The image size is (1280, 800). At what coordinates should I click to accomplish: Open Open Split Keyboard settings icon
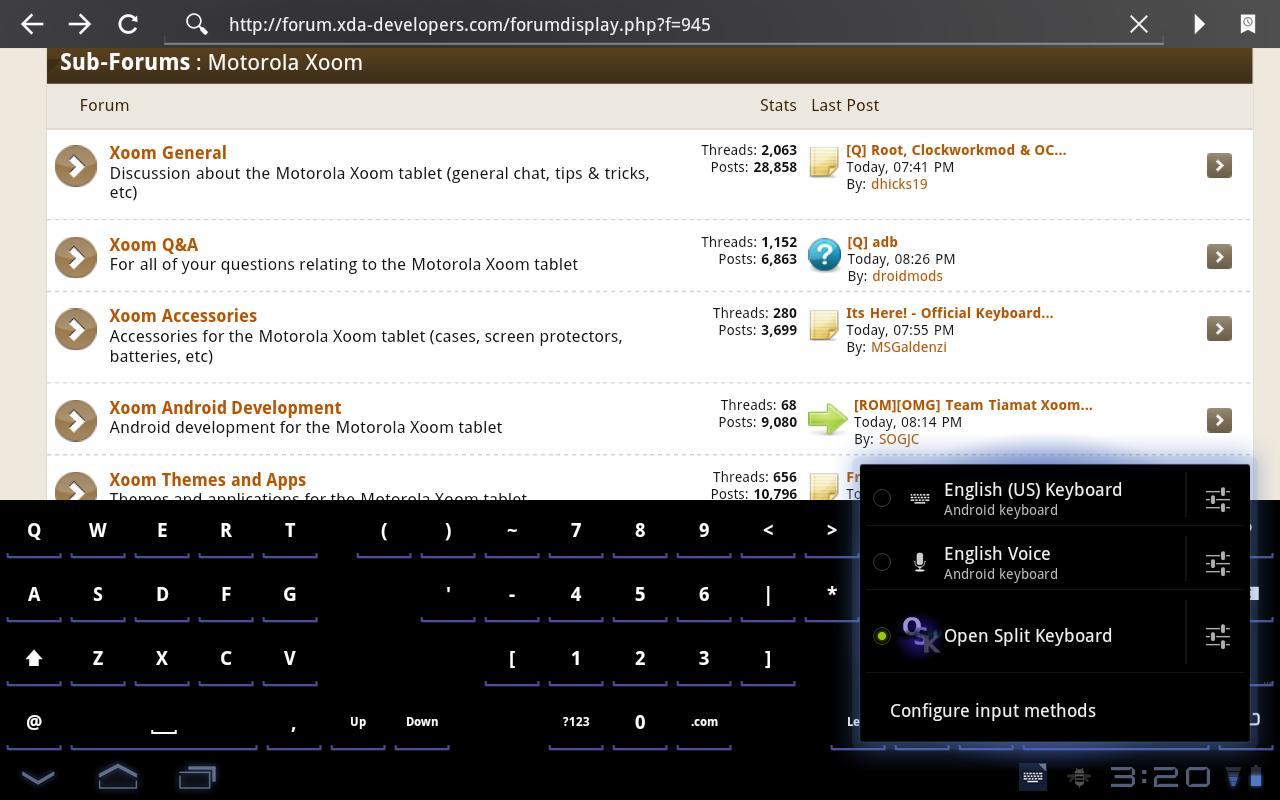point(1217,635)
